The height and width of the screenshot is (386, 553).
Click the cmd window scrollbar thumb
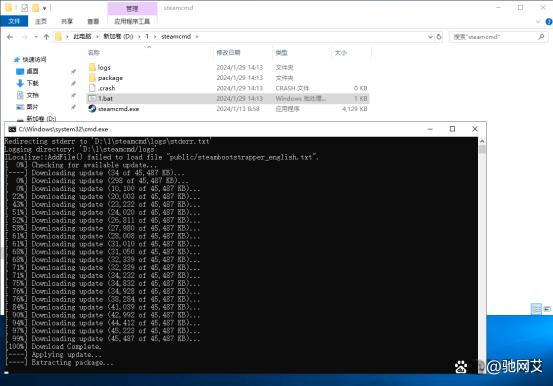pos(482,150)
